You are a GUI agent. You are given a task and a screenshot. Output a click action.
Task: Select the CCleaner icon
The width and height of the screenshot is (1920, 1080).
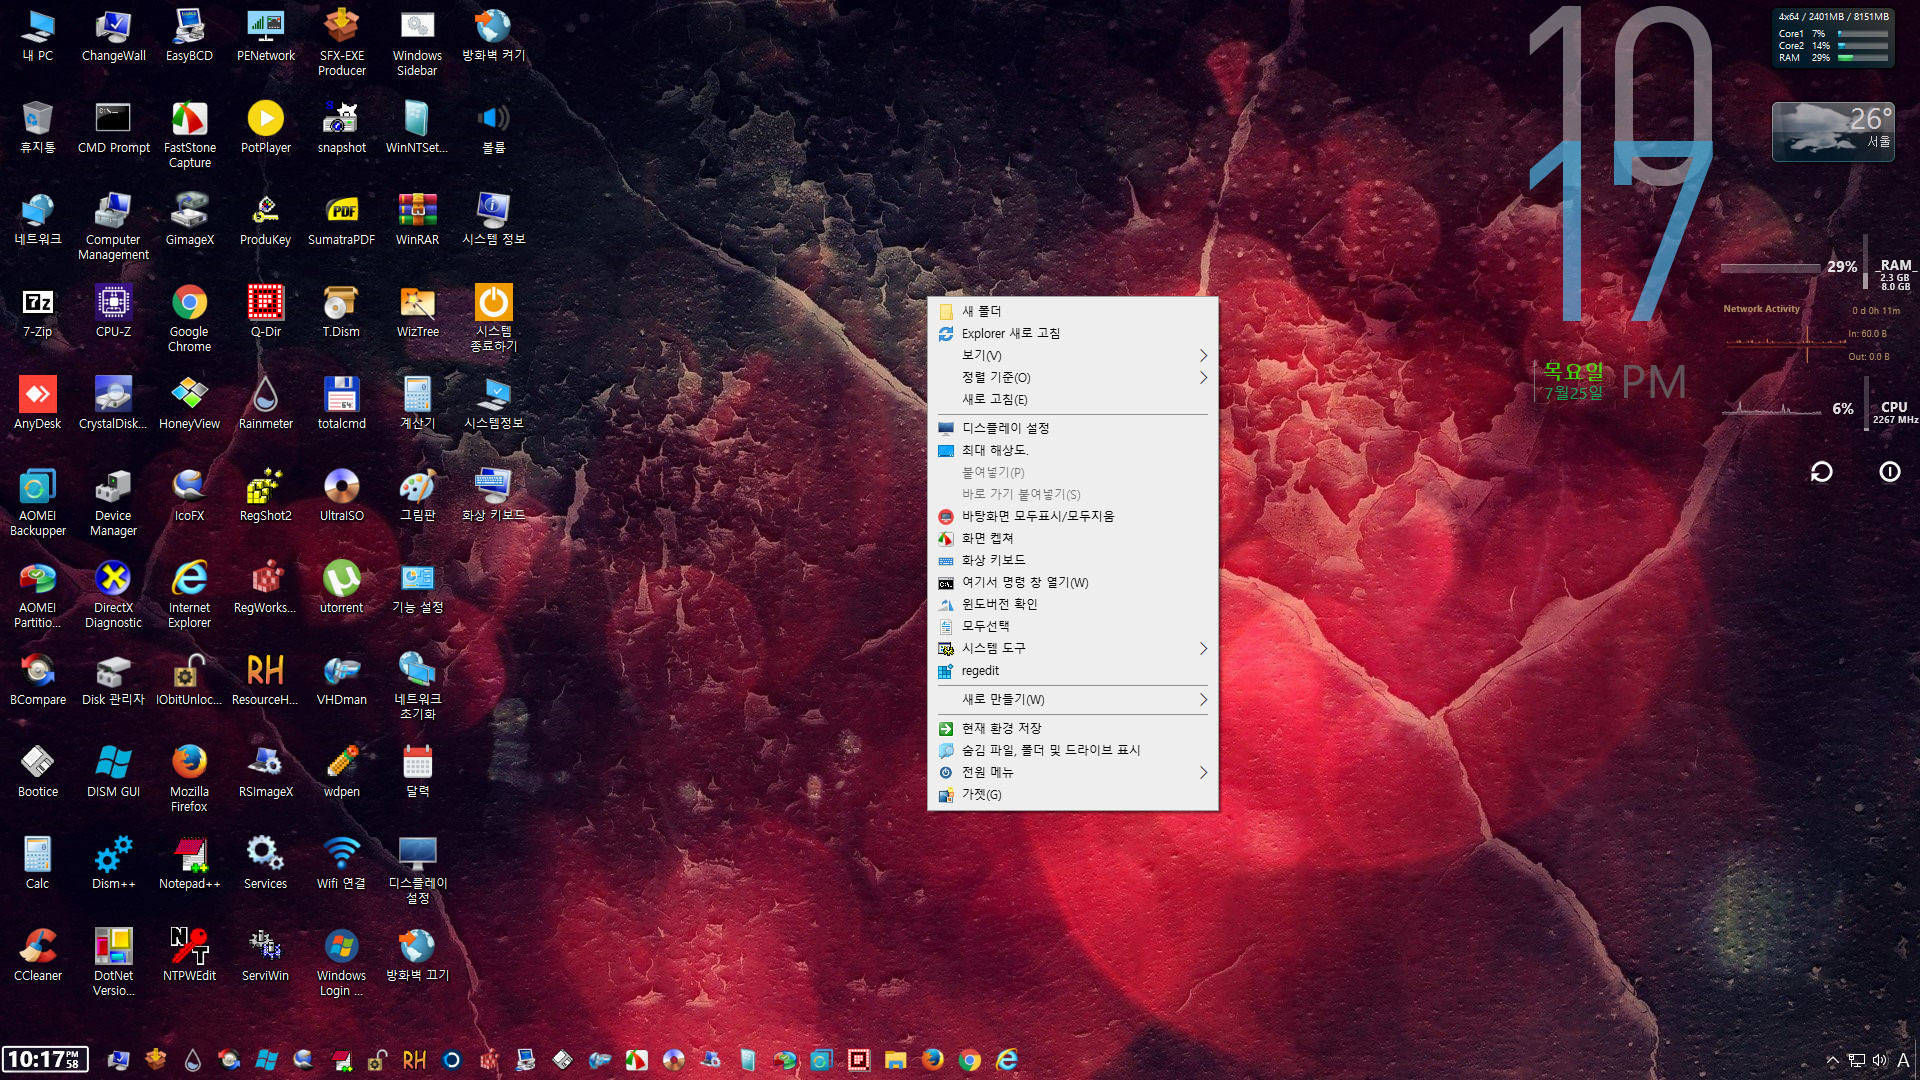[x=38, y=956]
